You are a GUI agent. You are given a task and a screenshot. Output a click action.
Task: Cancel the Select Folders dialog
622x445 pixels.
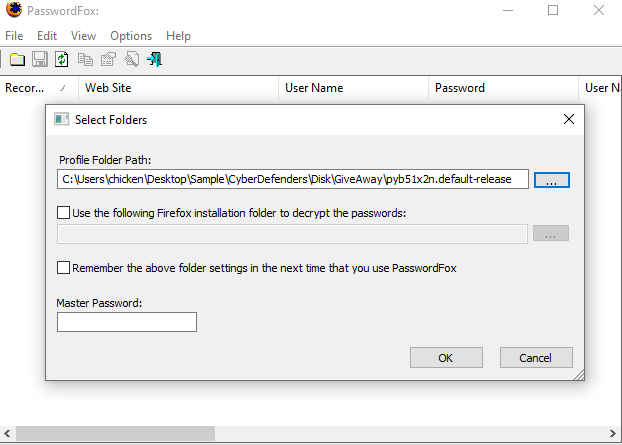point(535,358)
